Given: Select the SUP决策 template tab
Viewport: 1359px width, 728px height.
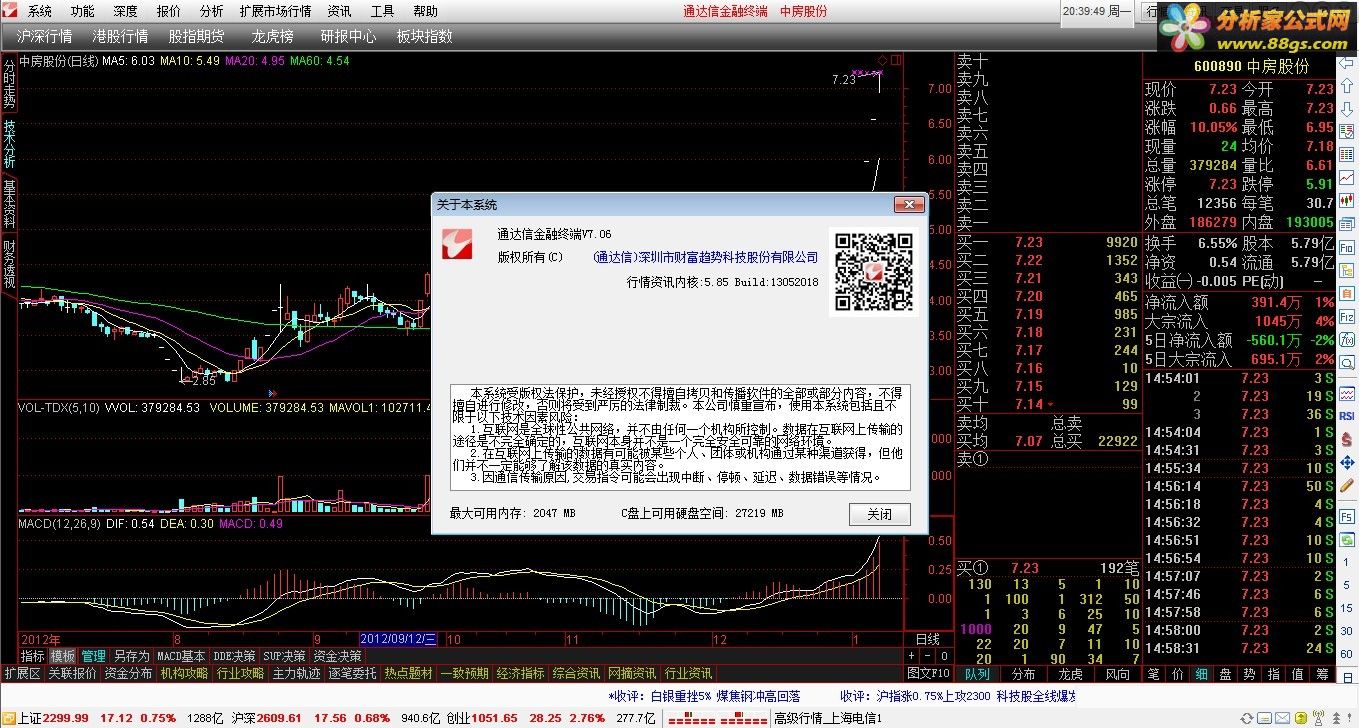Looking at the screenshot, I should point(284,656).
